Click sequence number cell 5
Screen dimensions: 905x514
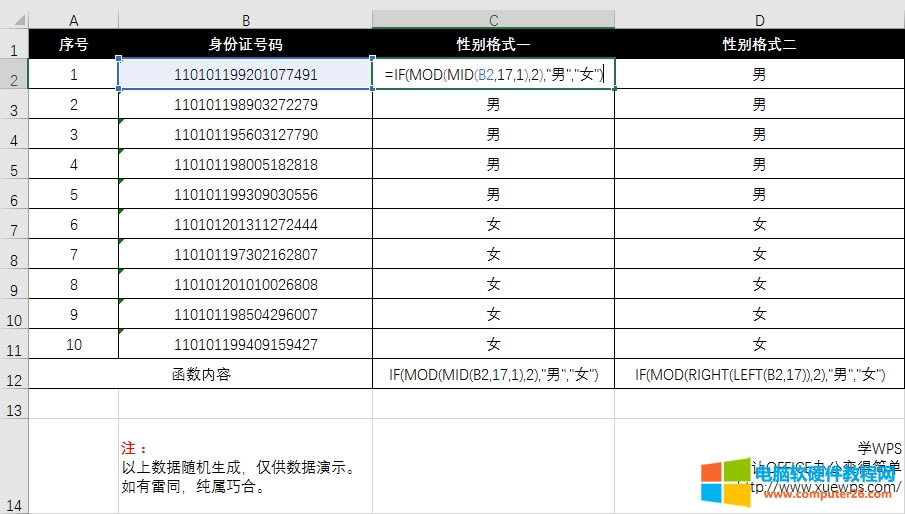73,194
